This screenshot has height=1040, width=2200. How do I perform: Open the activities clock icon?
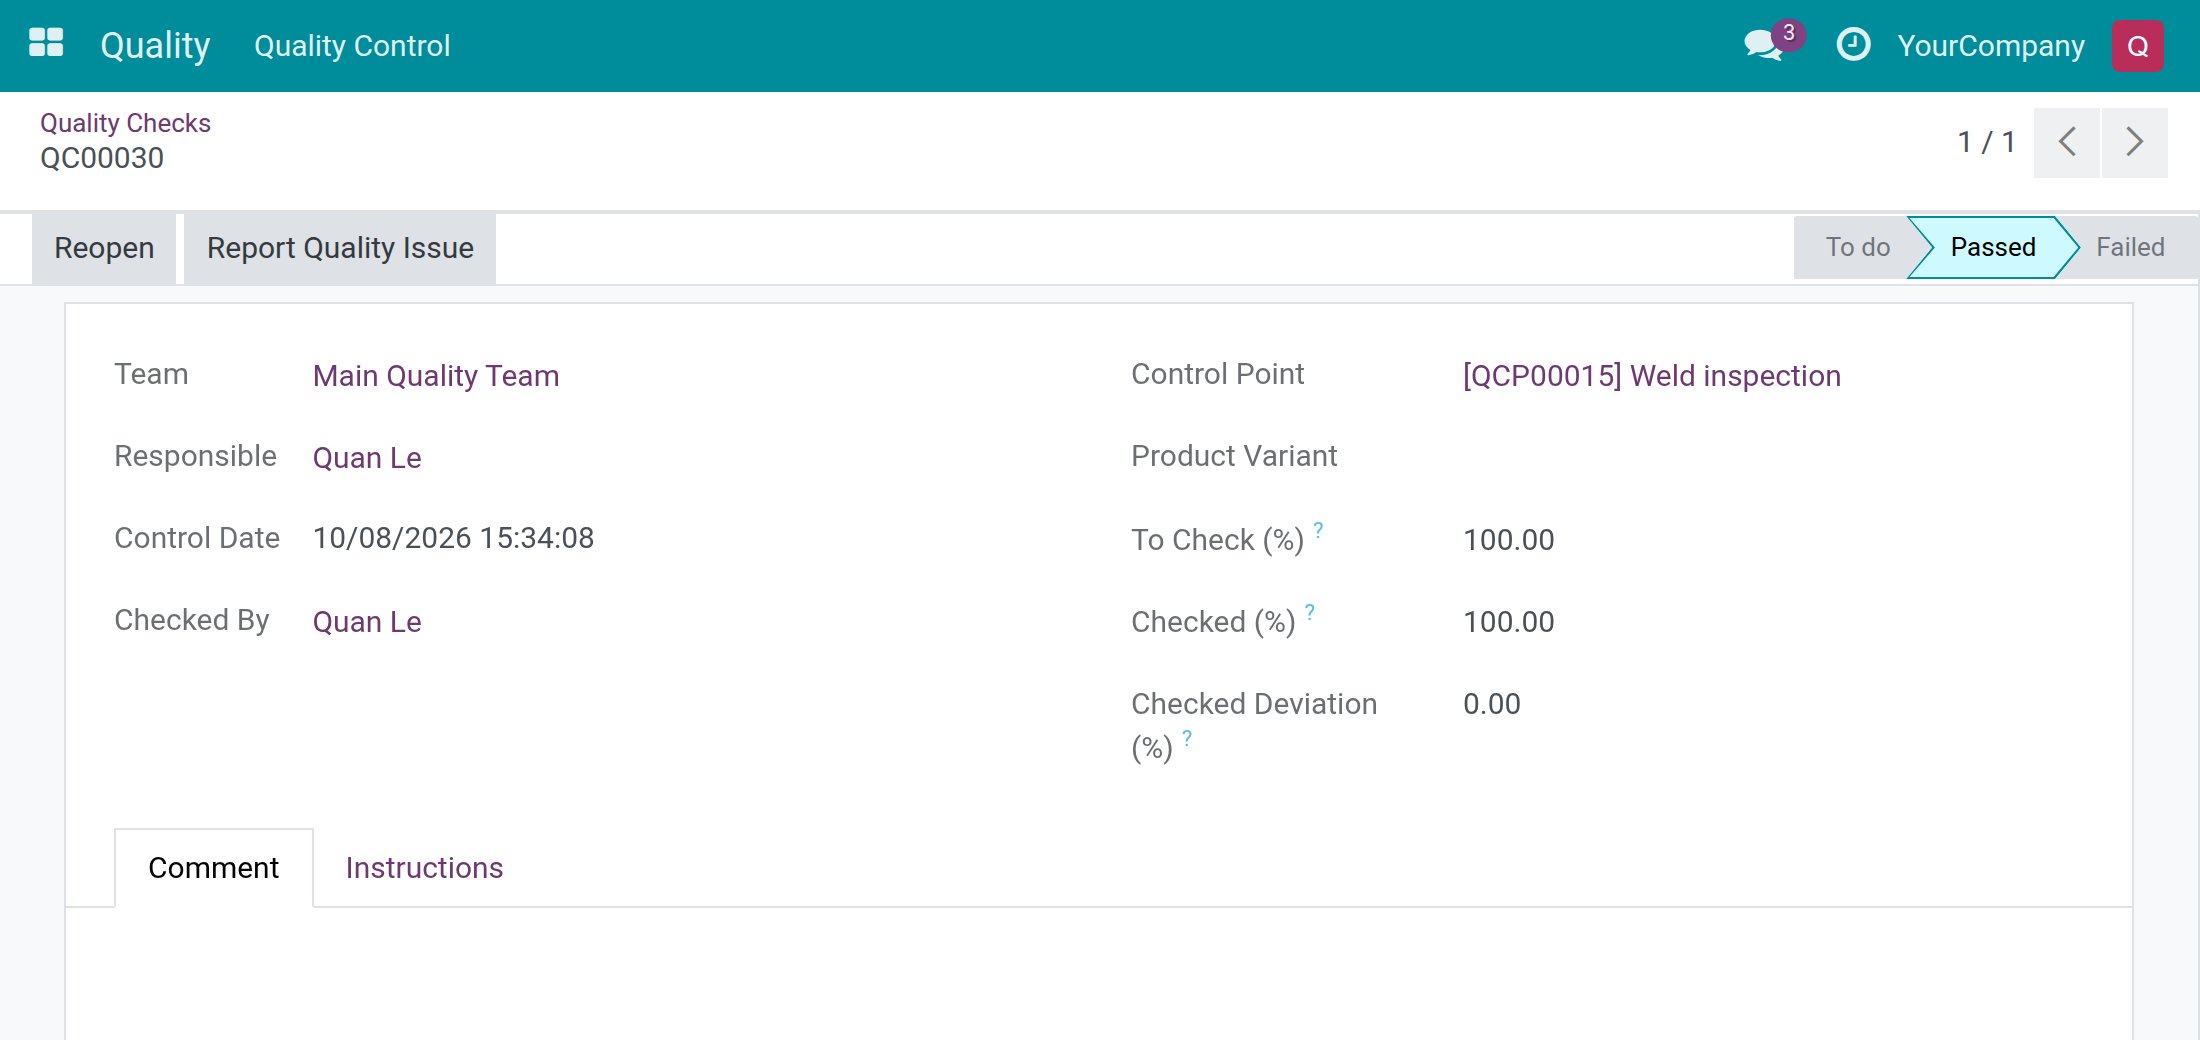1853,45
